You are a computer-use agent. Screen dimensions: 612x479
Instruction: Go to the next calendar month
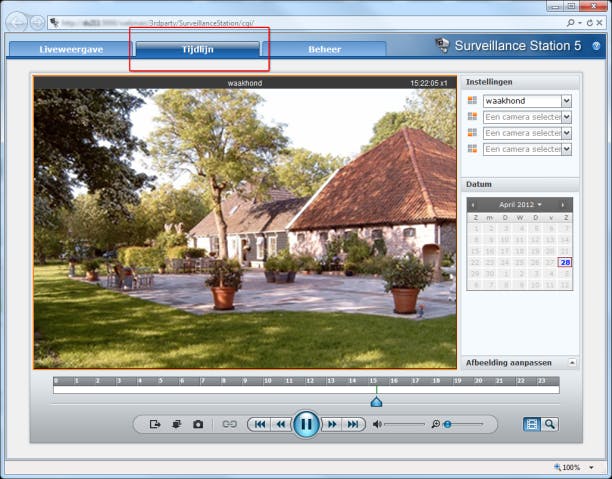click(562, 205)
